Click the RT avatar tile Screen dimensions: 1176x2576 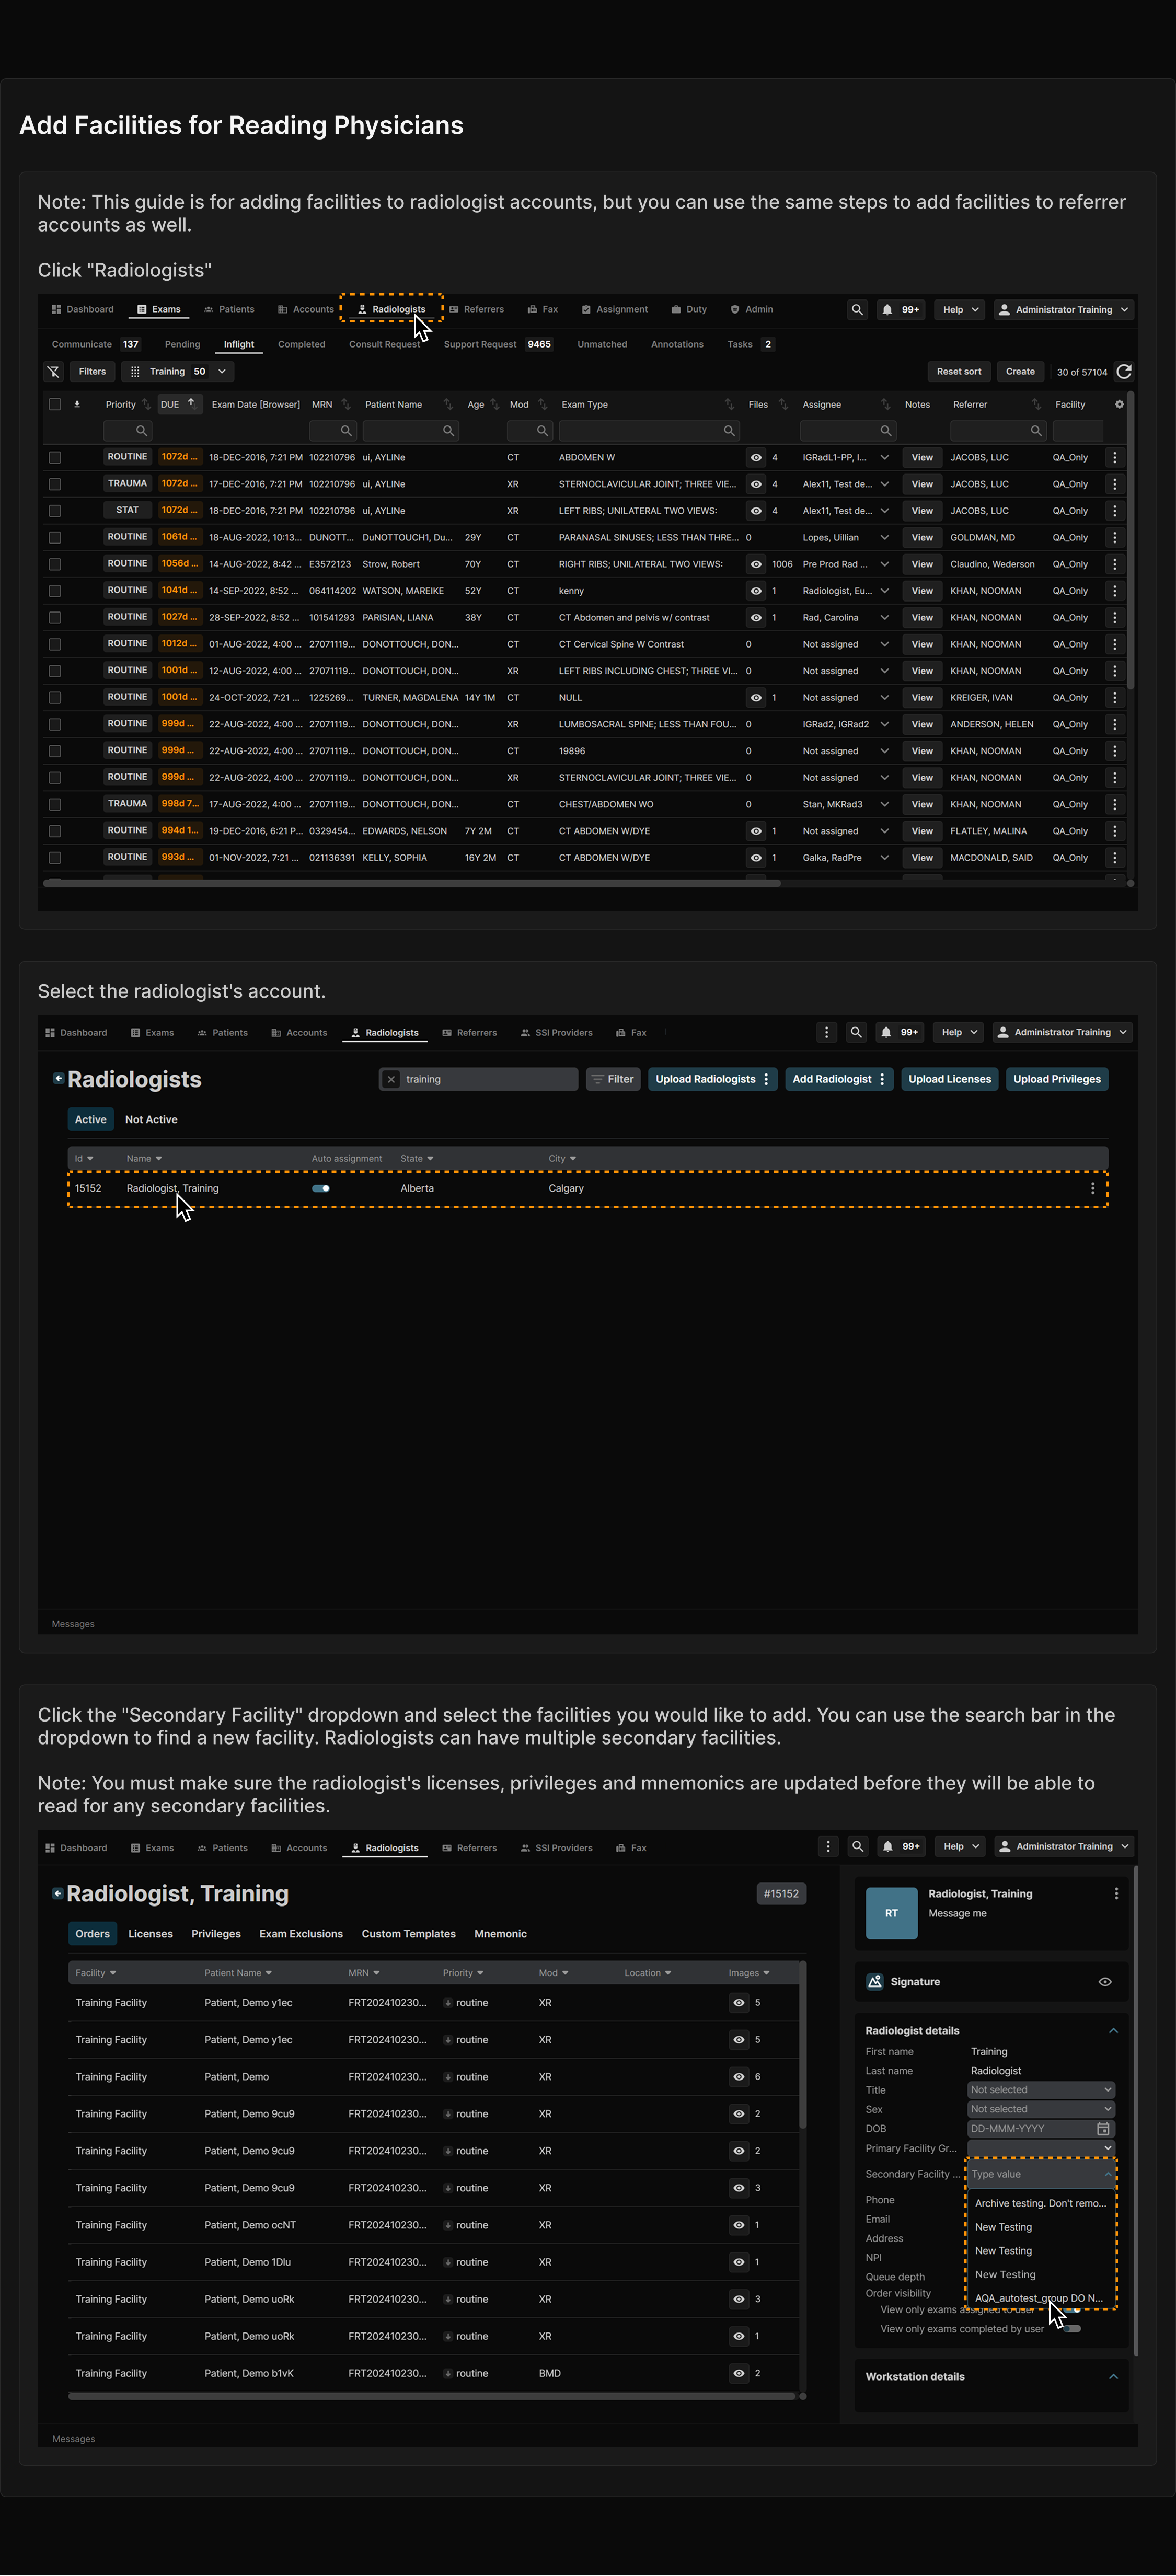[x=891, y=1913]
